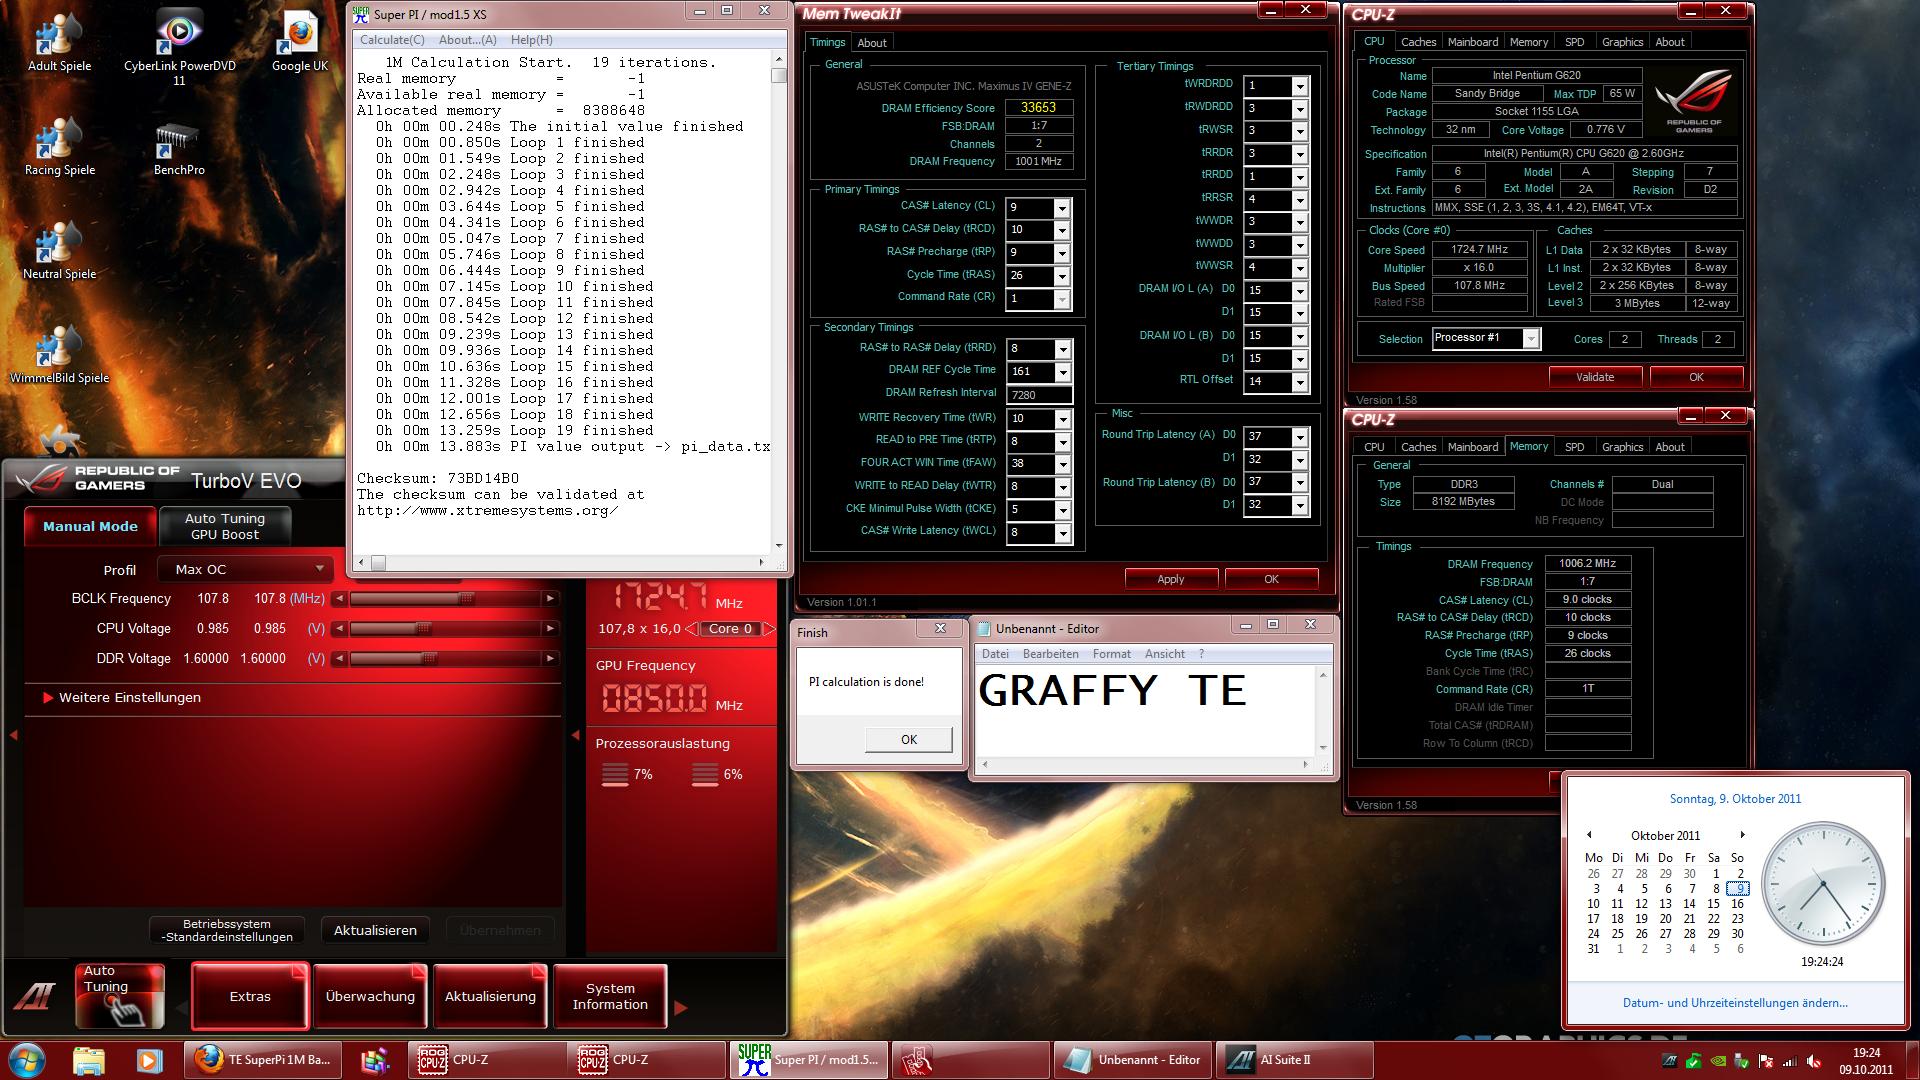1920x1080 pixels.
Task: Open the Processor #1 selection dropdown
Action: [x=1486, y=339]
